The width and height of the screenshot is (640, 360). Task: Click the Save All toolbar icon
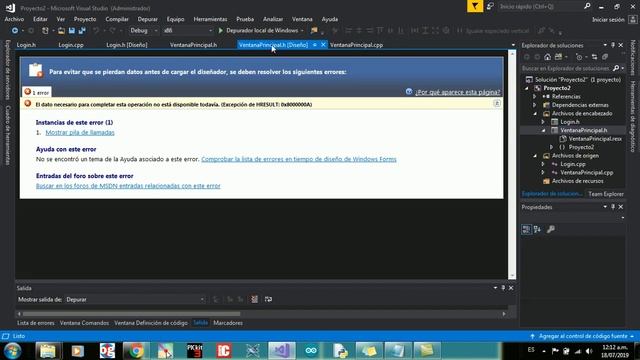tap(82, 31)
